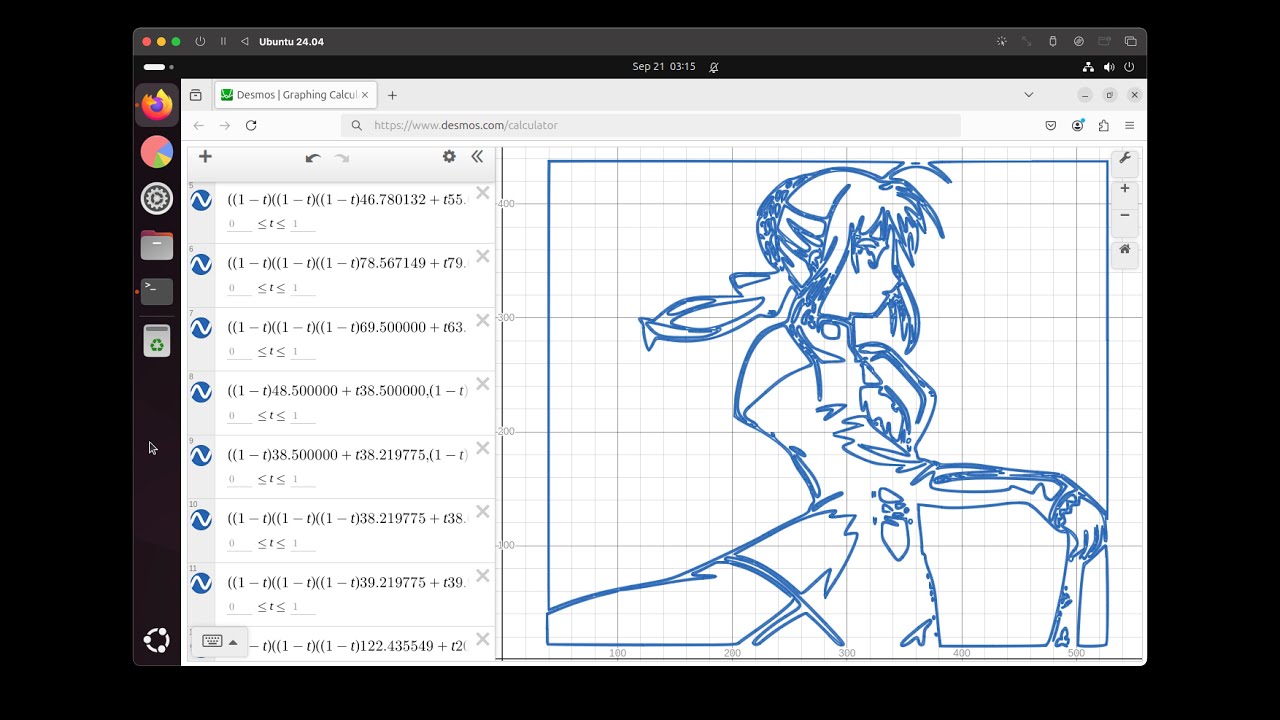The image size is (1280, 720).
Task: Toggle visibility of expression 11 curve
Action: tap(201, 583)
